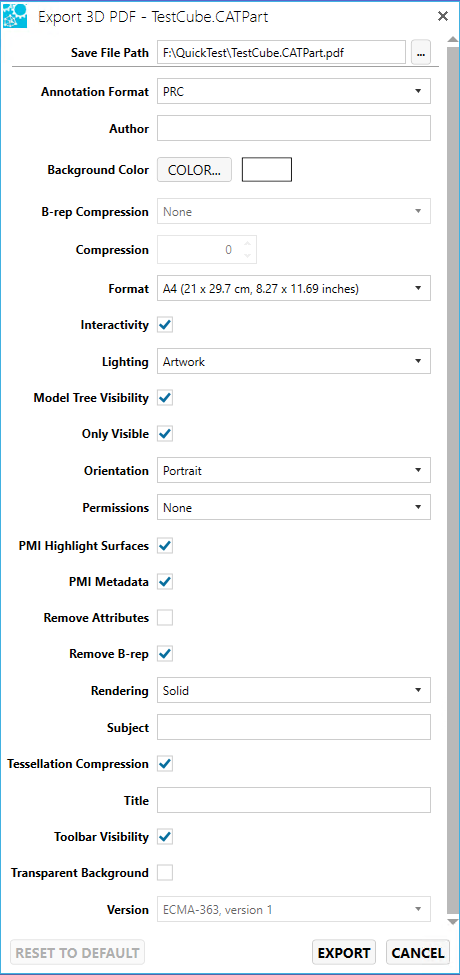Click the CANCEL button

click(418, 952)
